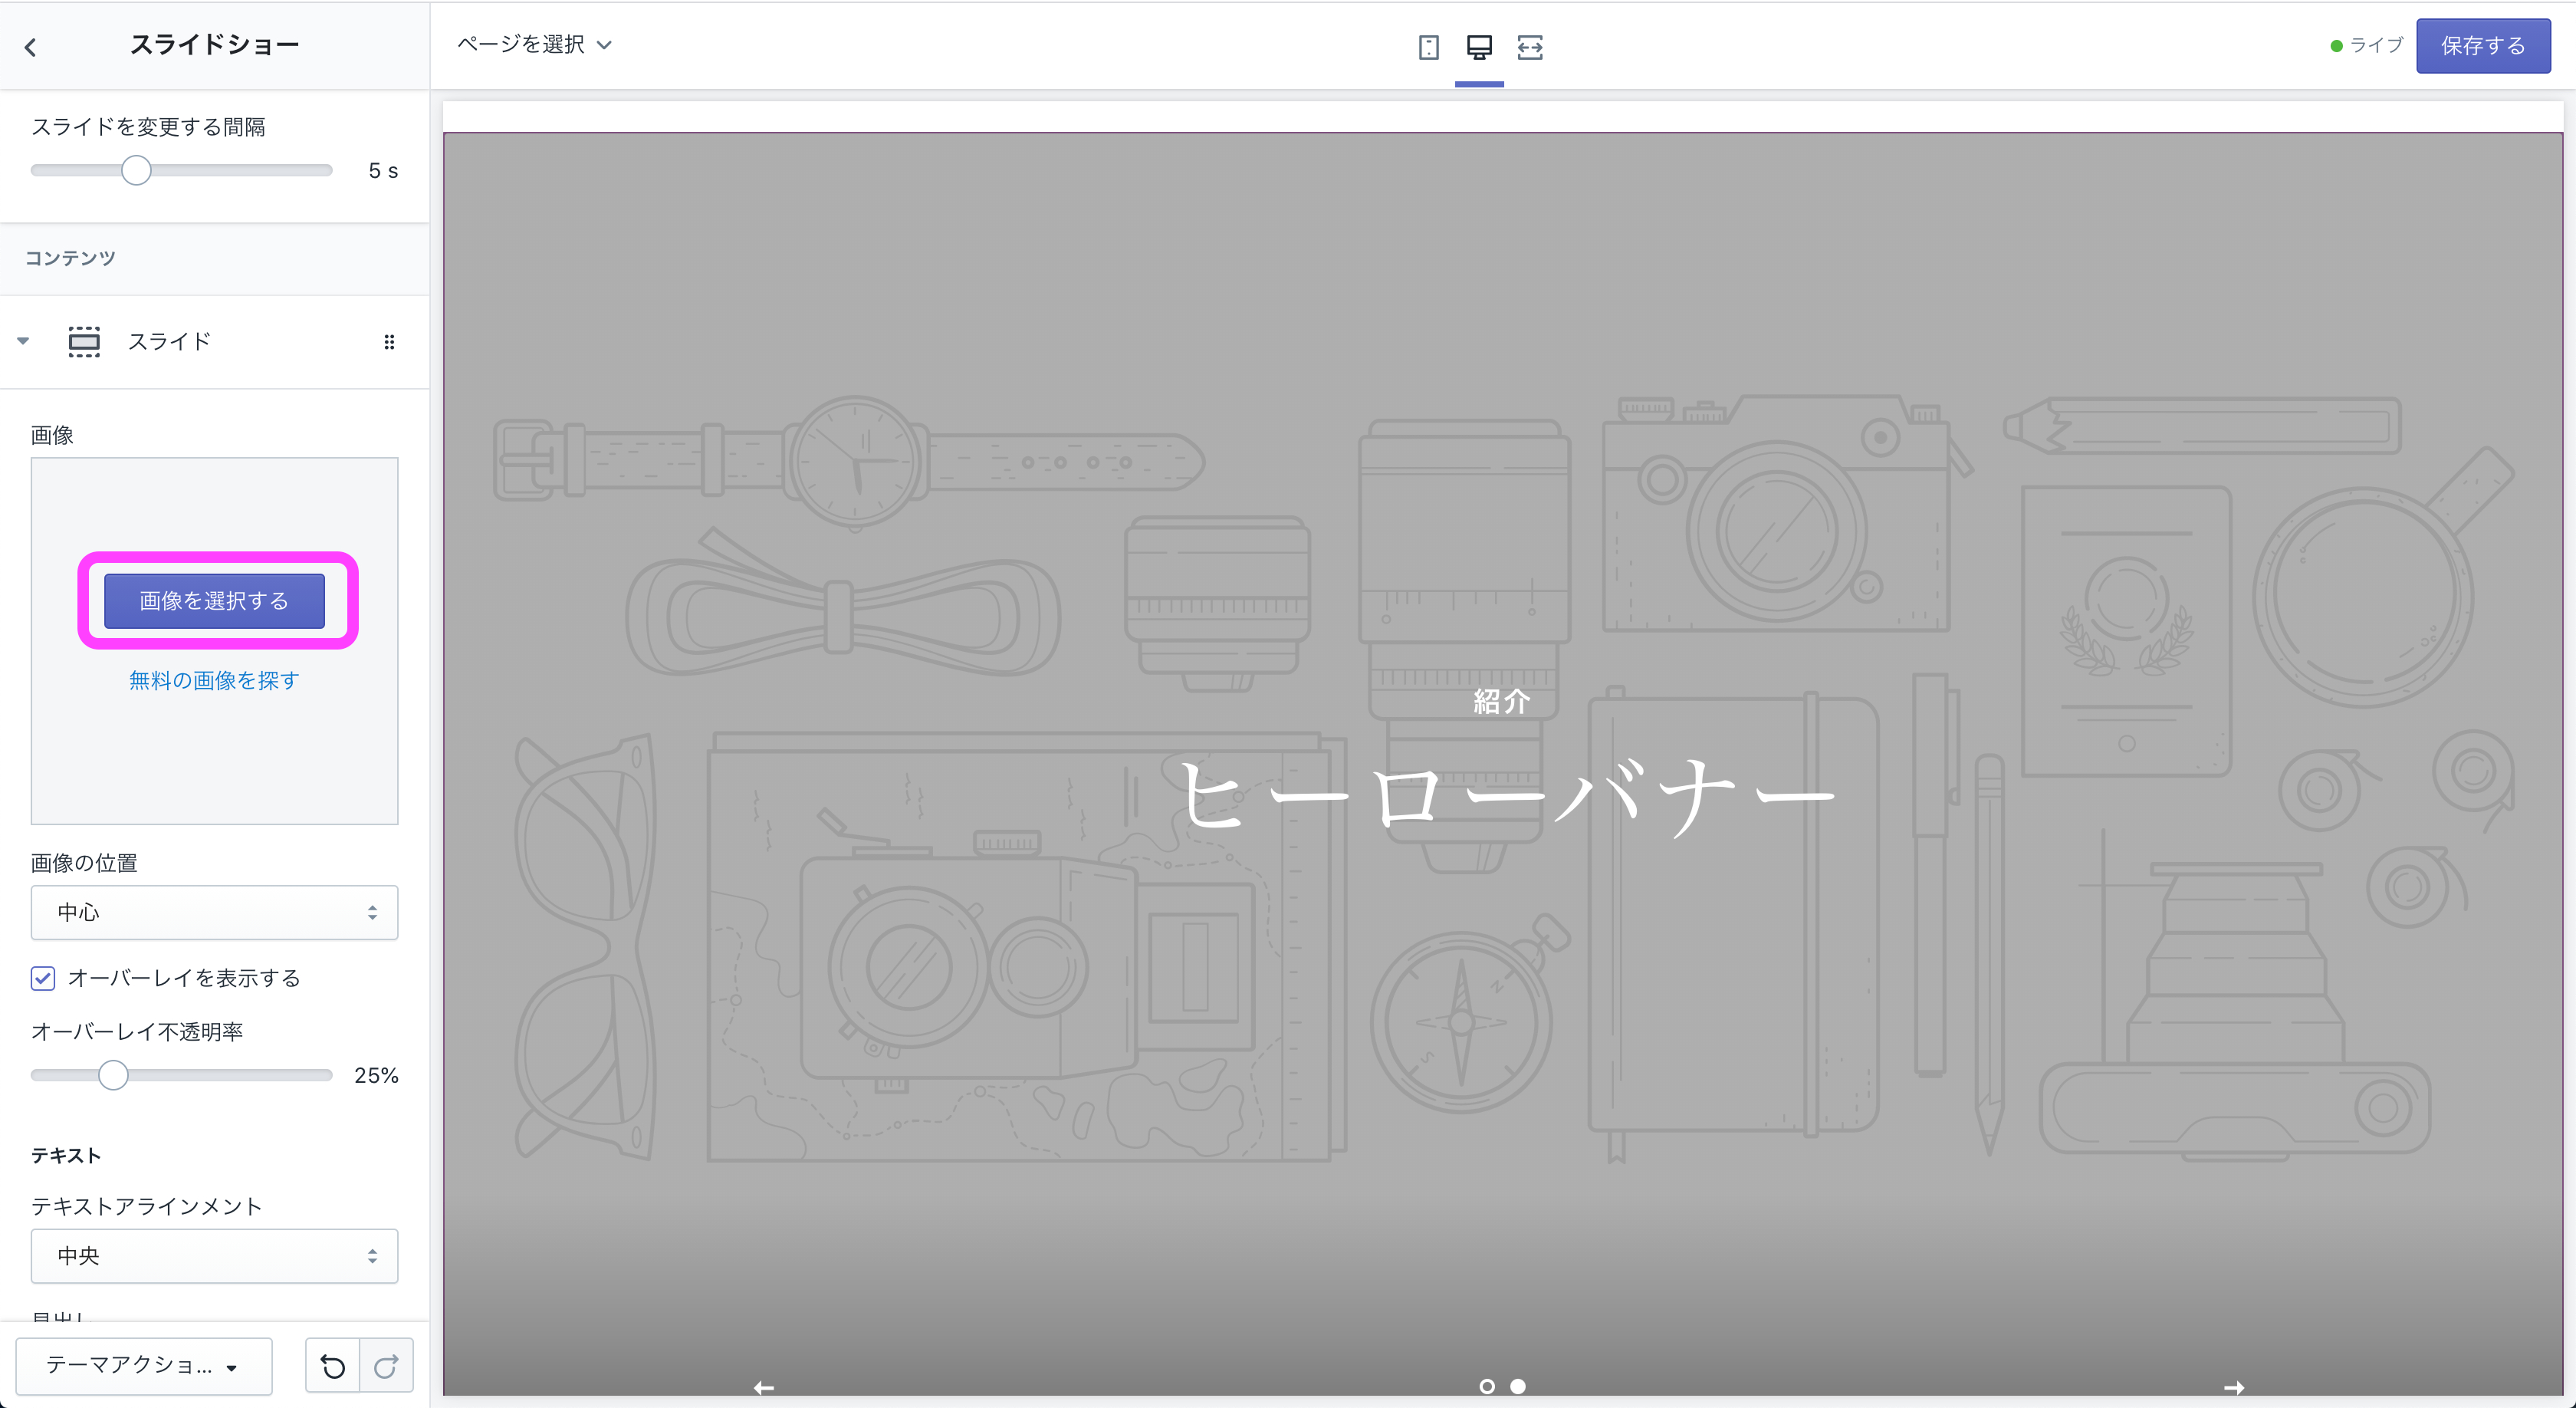Click the redo icon button

[x=386, y=1366]
